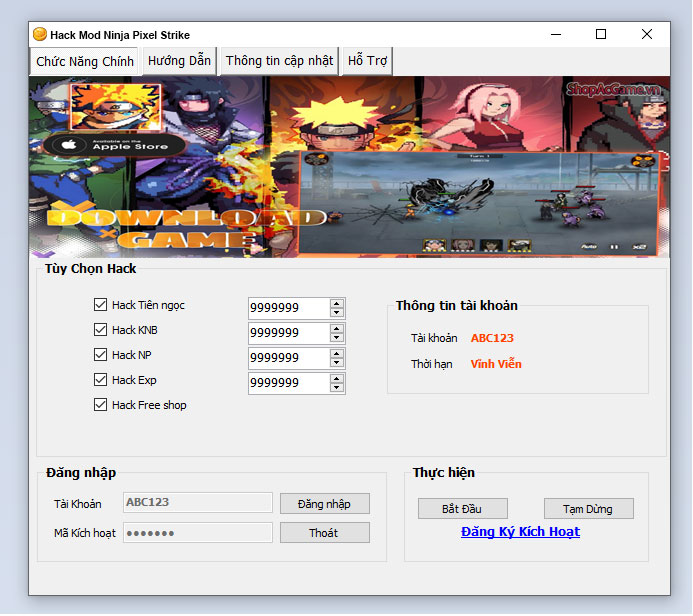Click the Mã Kích hoạt password field
693x616 pixels.
point(198,533)
